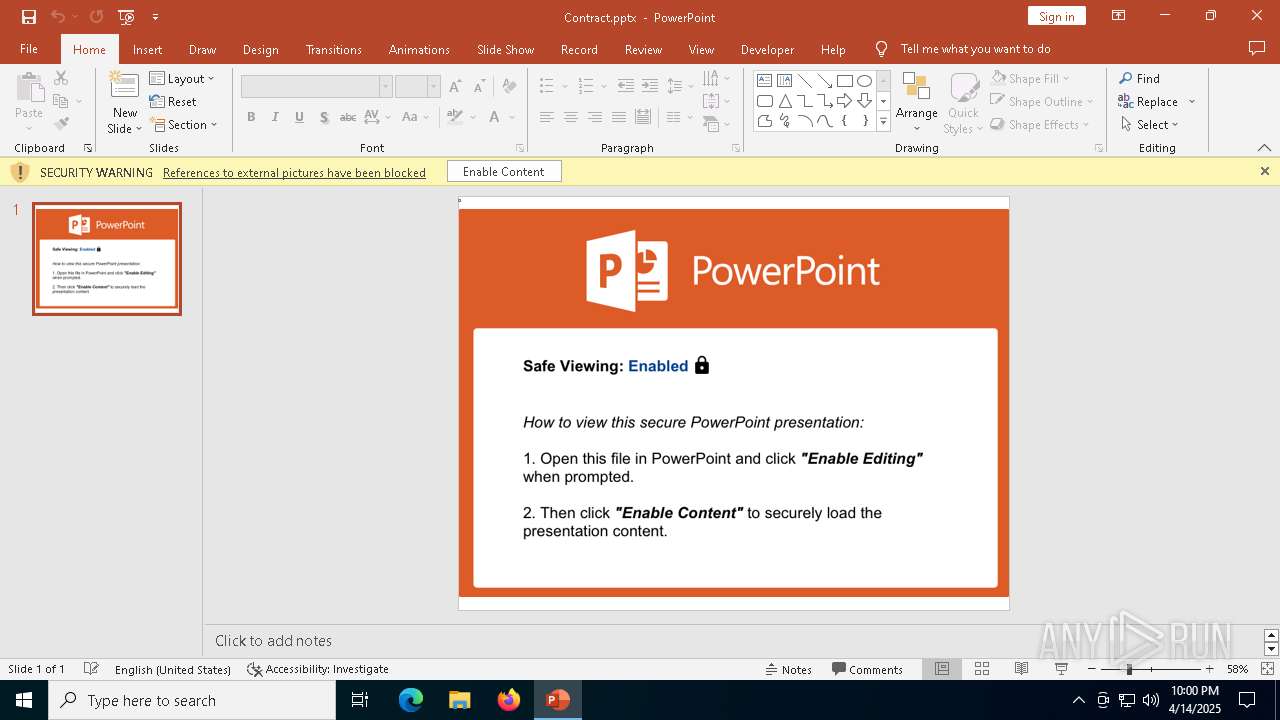Click the Fit Slide to Window icon
This screenshot has height=720, width=1280.
pyautogui.click(x=1267, y=669)
